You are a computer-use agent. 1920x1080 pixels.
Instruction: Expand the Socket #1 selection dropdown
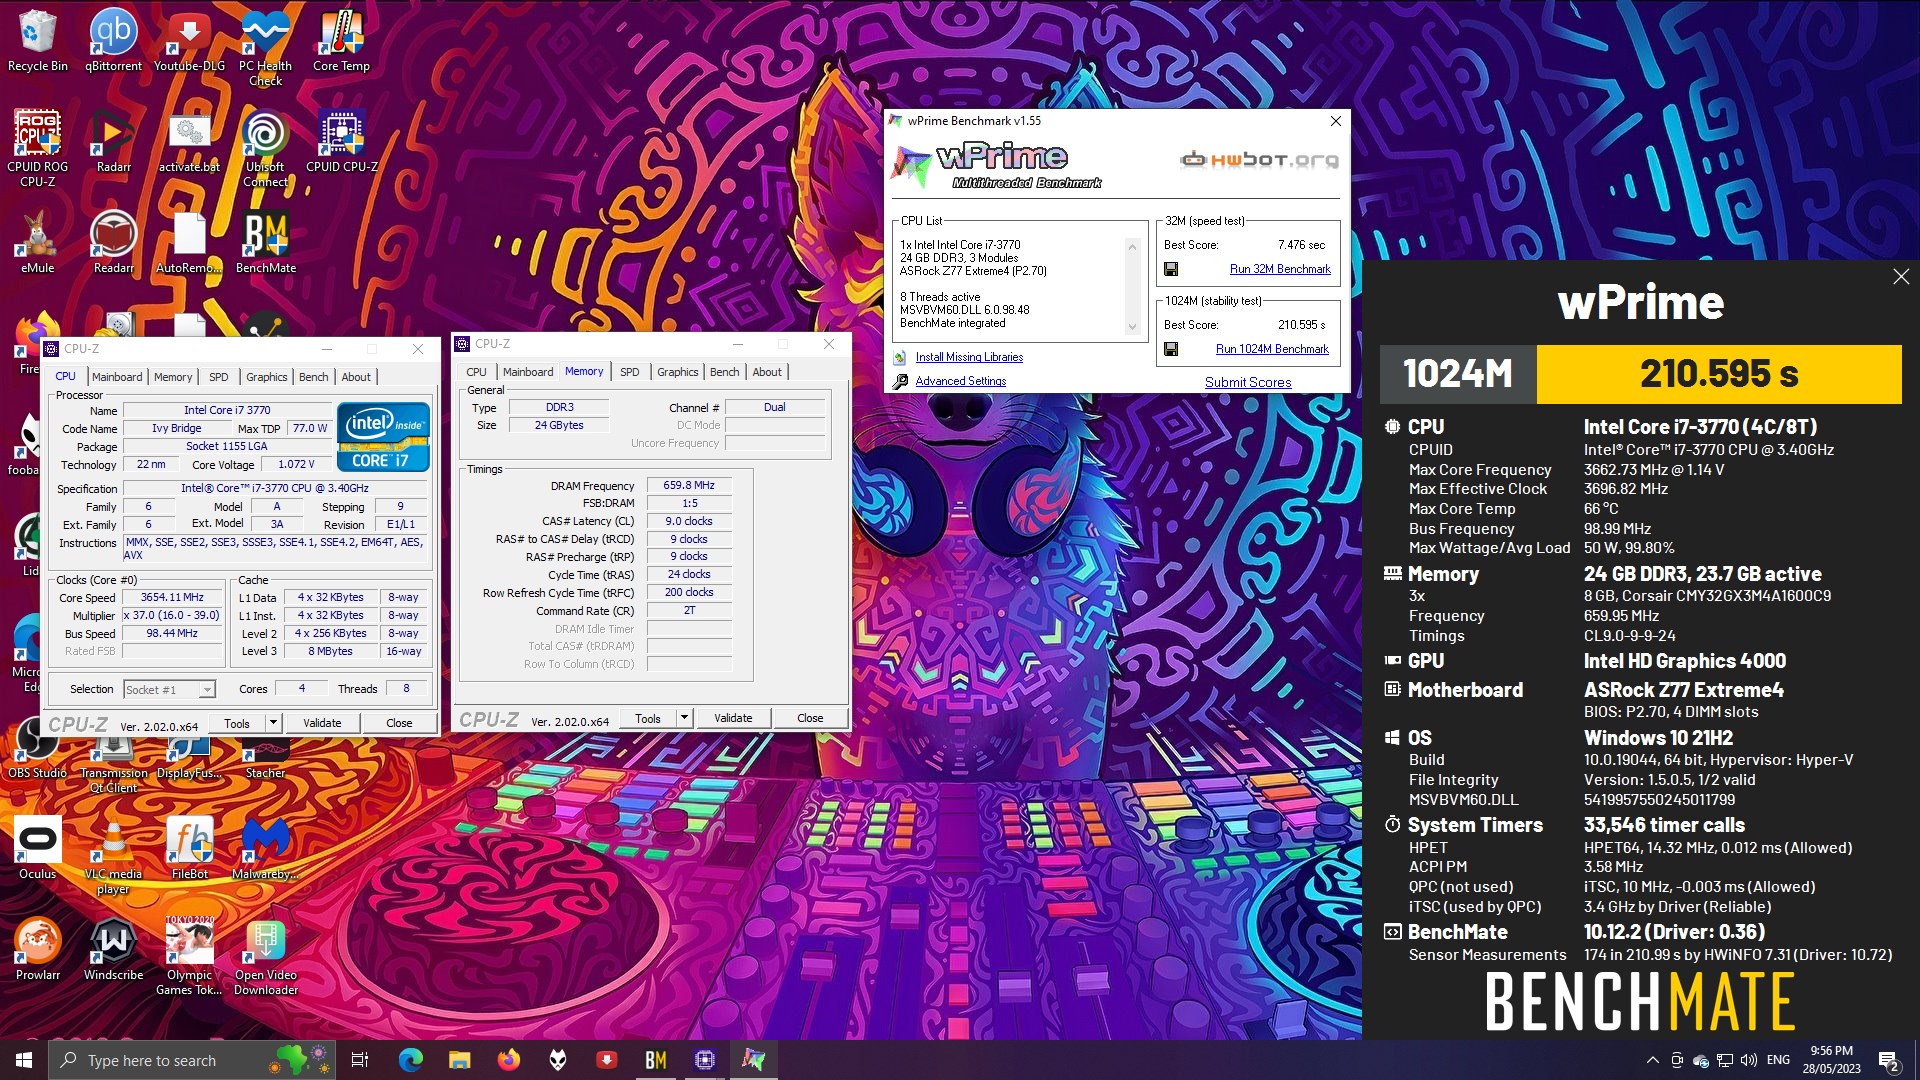(x=207, y=689)
